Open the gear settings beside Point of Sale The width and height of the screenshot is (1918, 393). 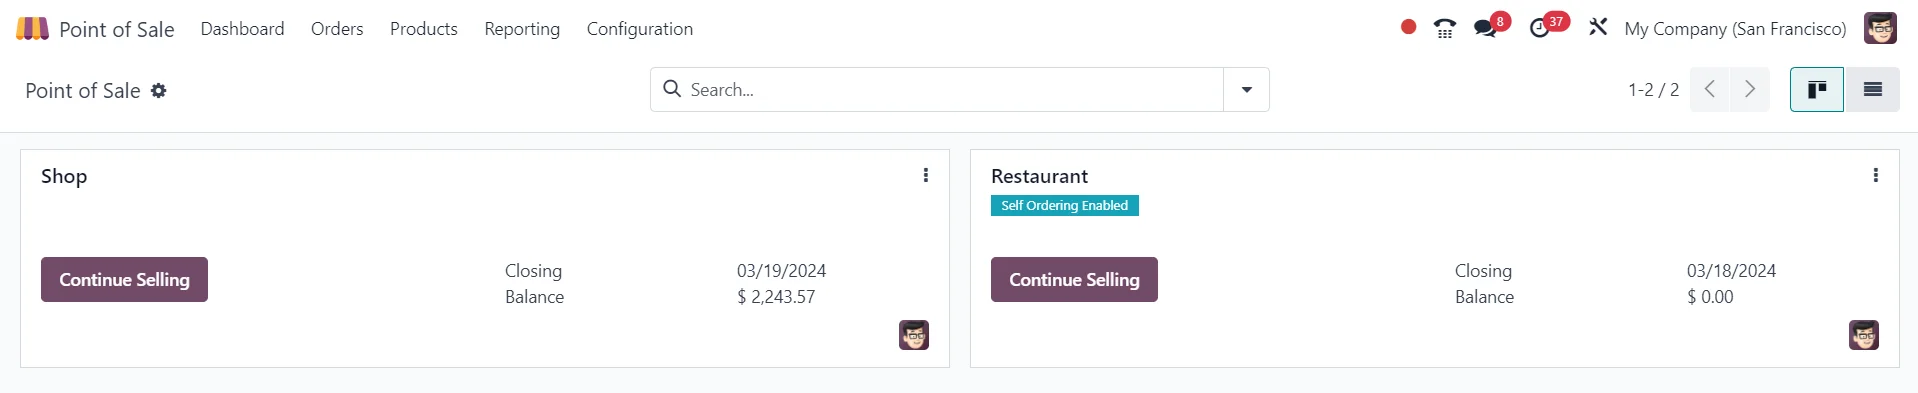[x=158, y=91]
